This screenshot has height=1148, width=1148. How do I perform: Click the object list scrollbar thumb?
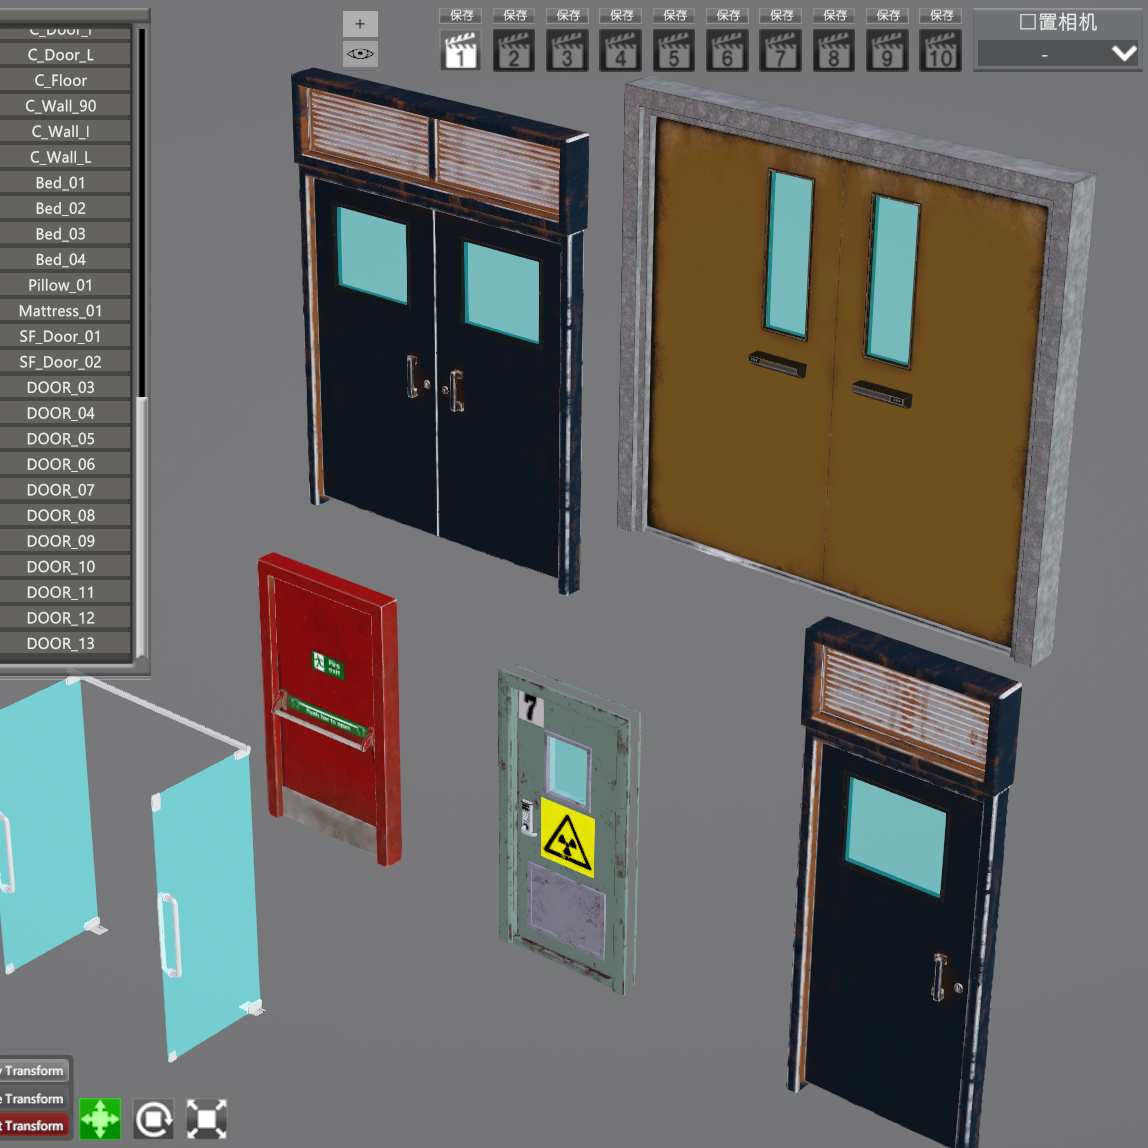142,527
